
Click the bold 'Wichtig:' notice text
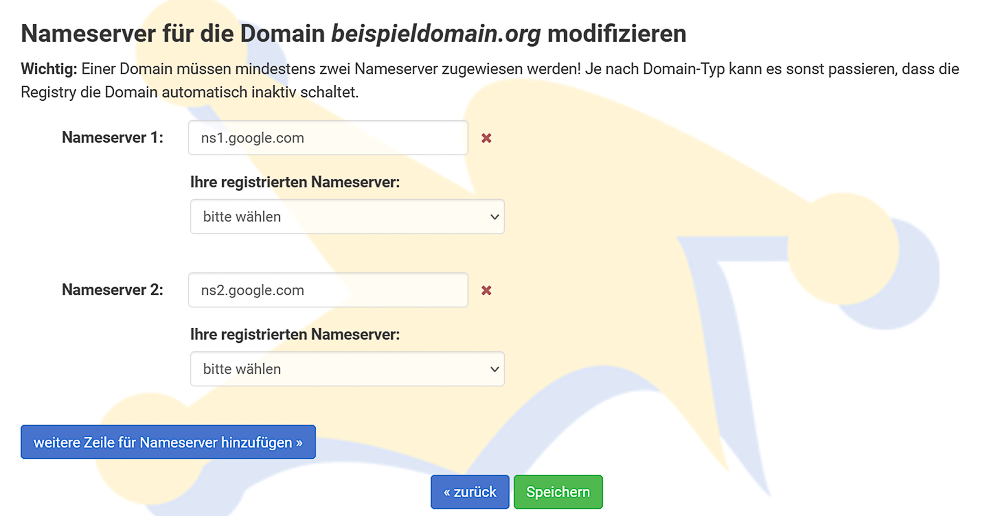click(49, 69)
